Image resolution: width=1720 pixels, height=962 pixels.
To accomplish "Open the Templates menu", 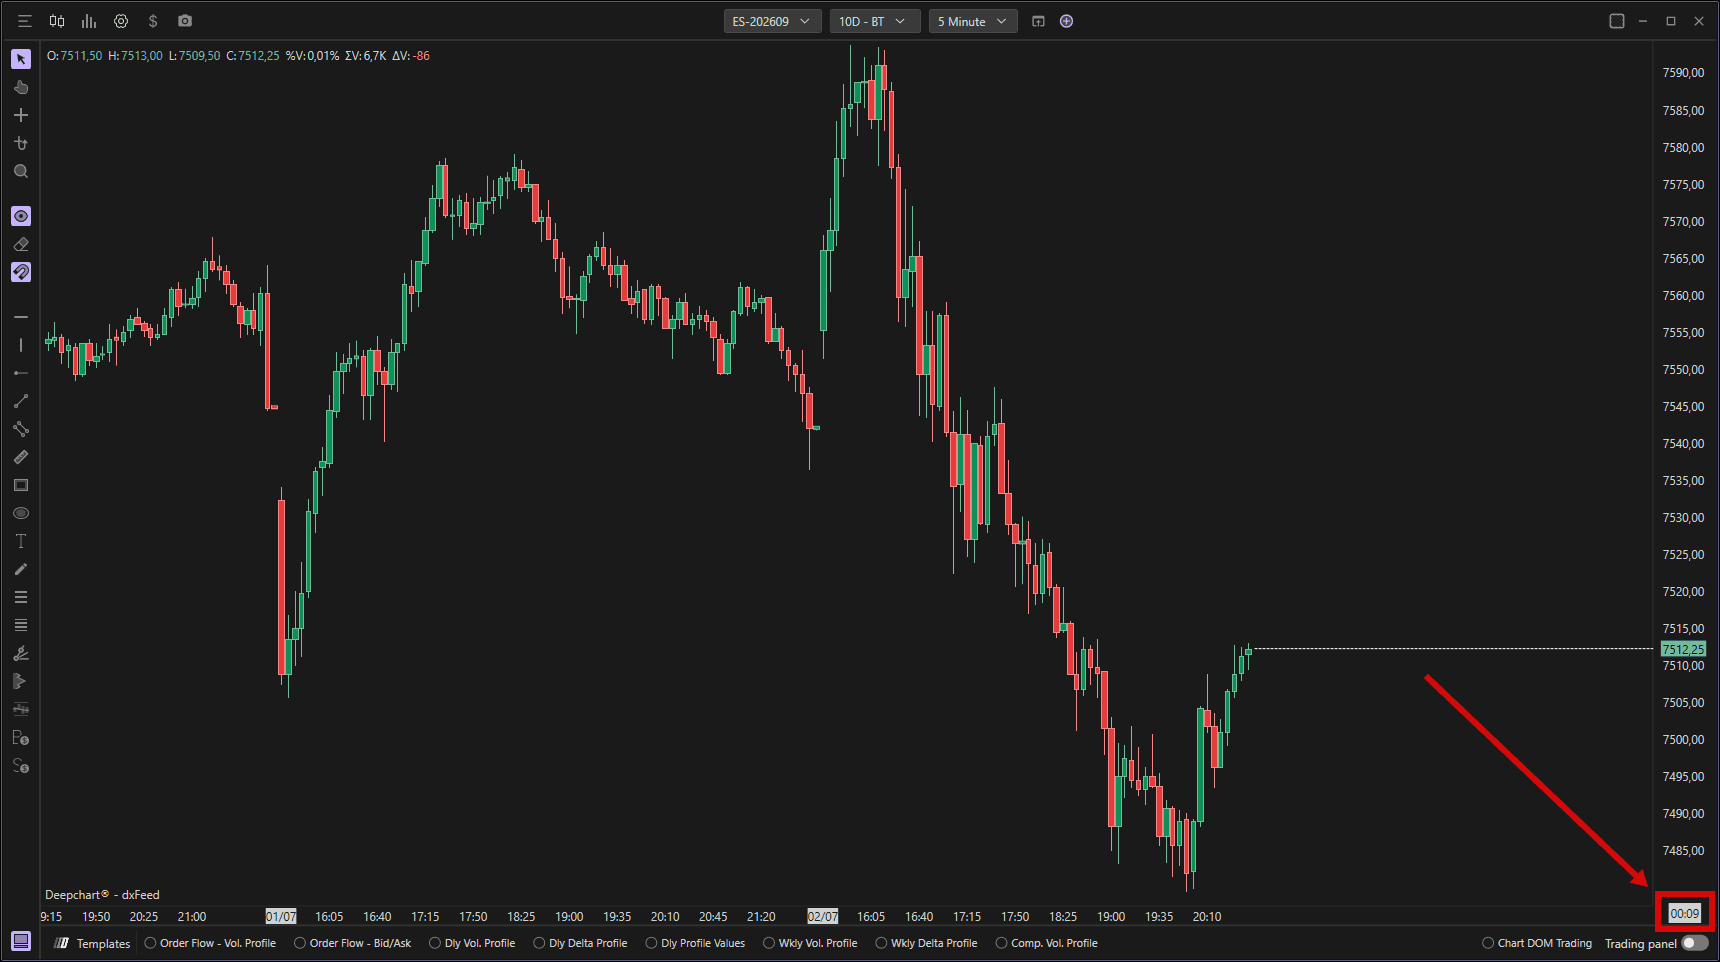I will click(93, 943).
